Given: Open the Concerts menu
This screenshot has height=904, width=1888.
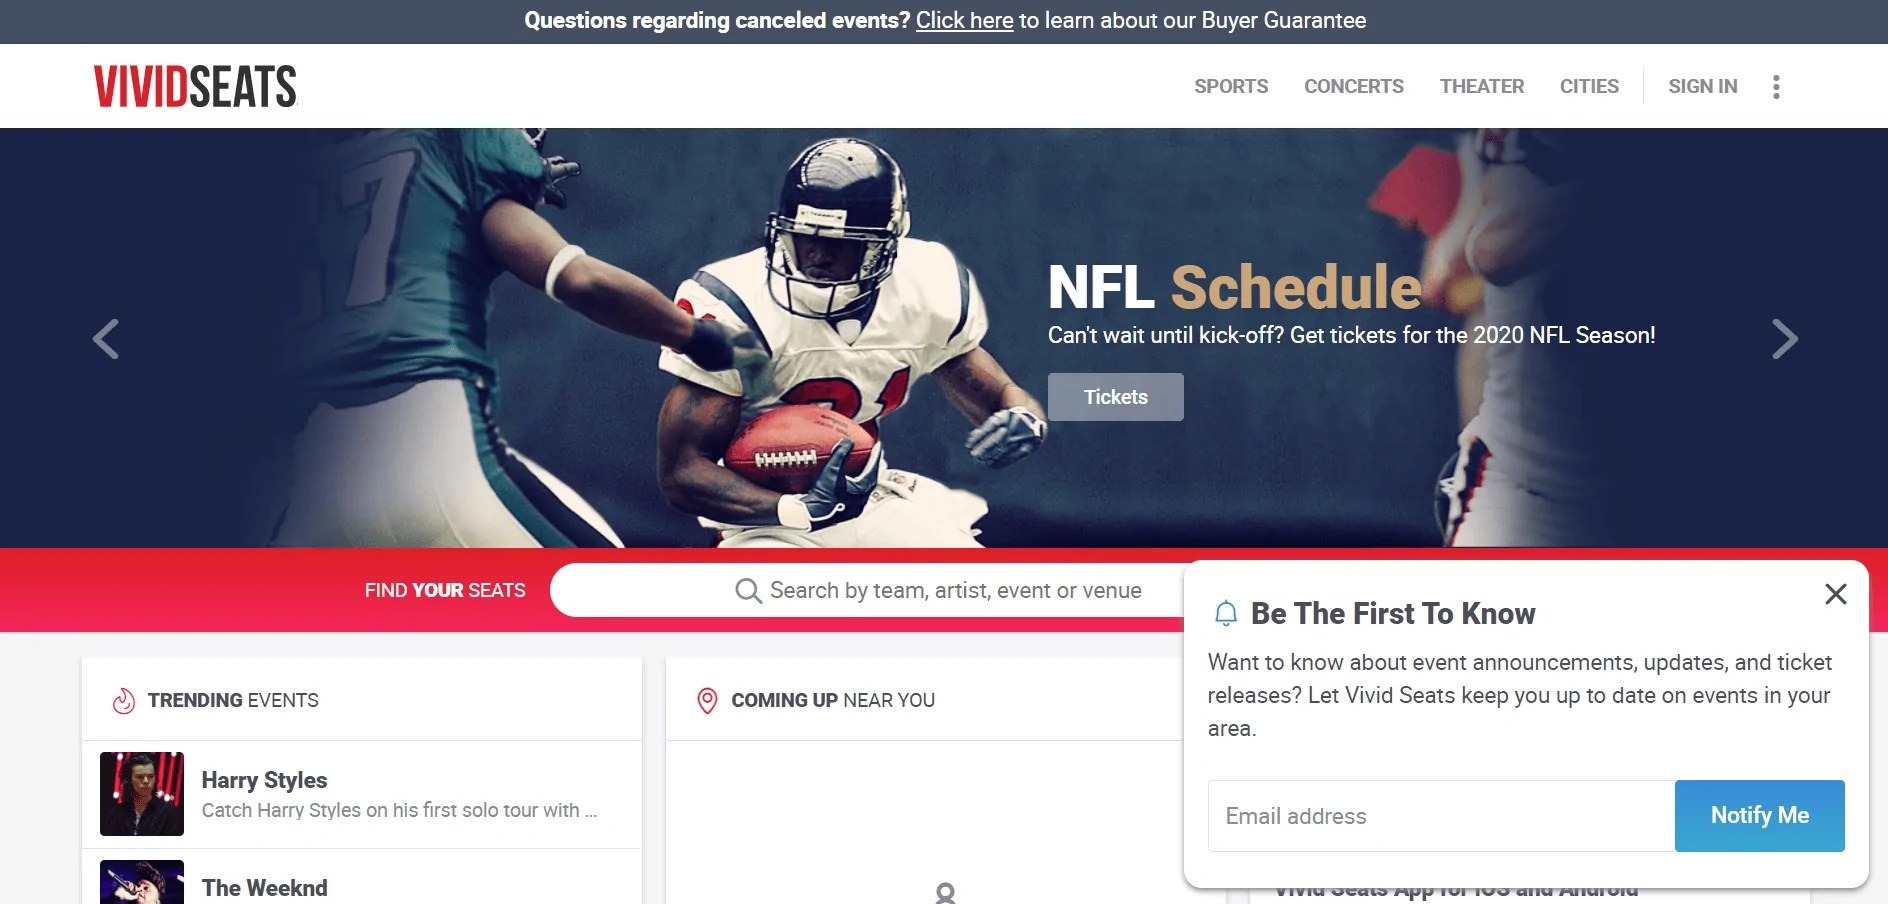Looking at the screenshot, I should tap(1354, 86).
